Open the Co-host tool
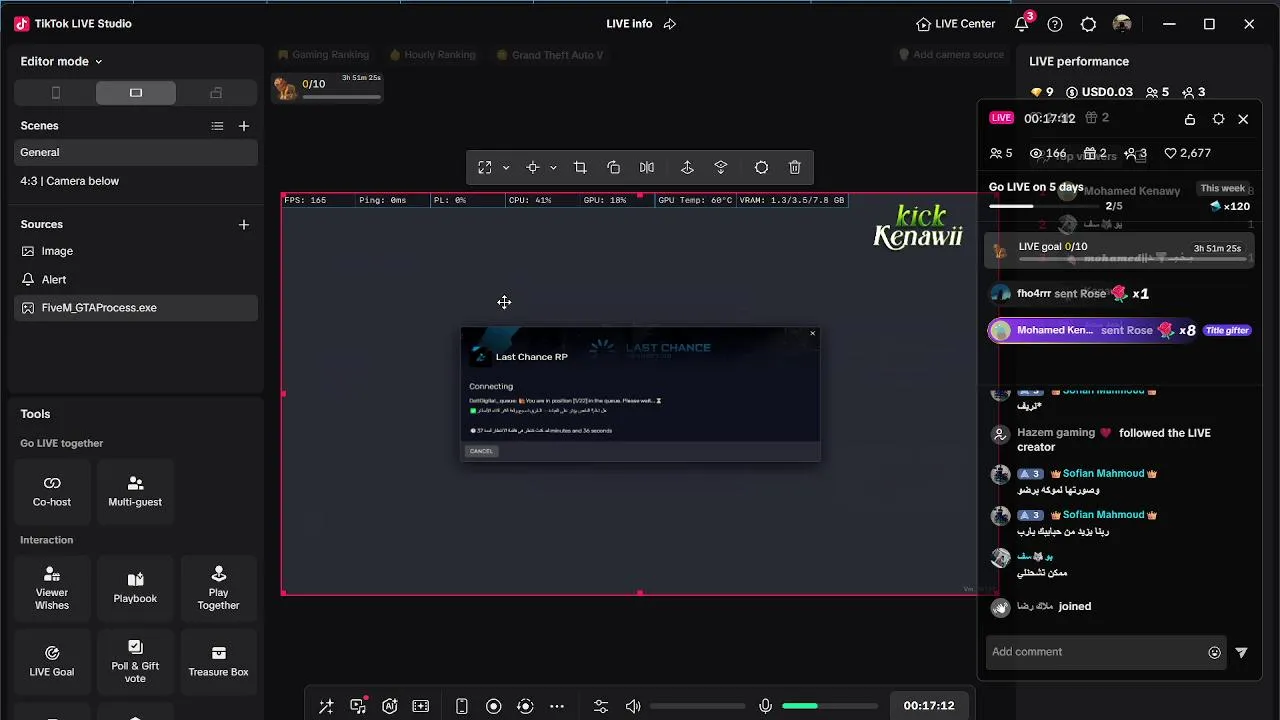1280x720 pixels. (52, 491)
